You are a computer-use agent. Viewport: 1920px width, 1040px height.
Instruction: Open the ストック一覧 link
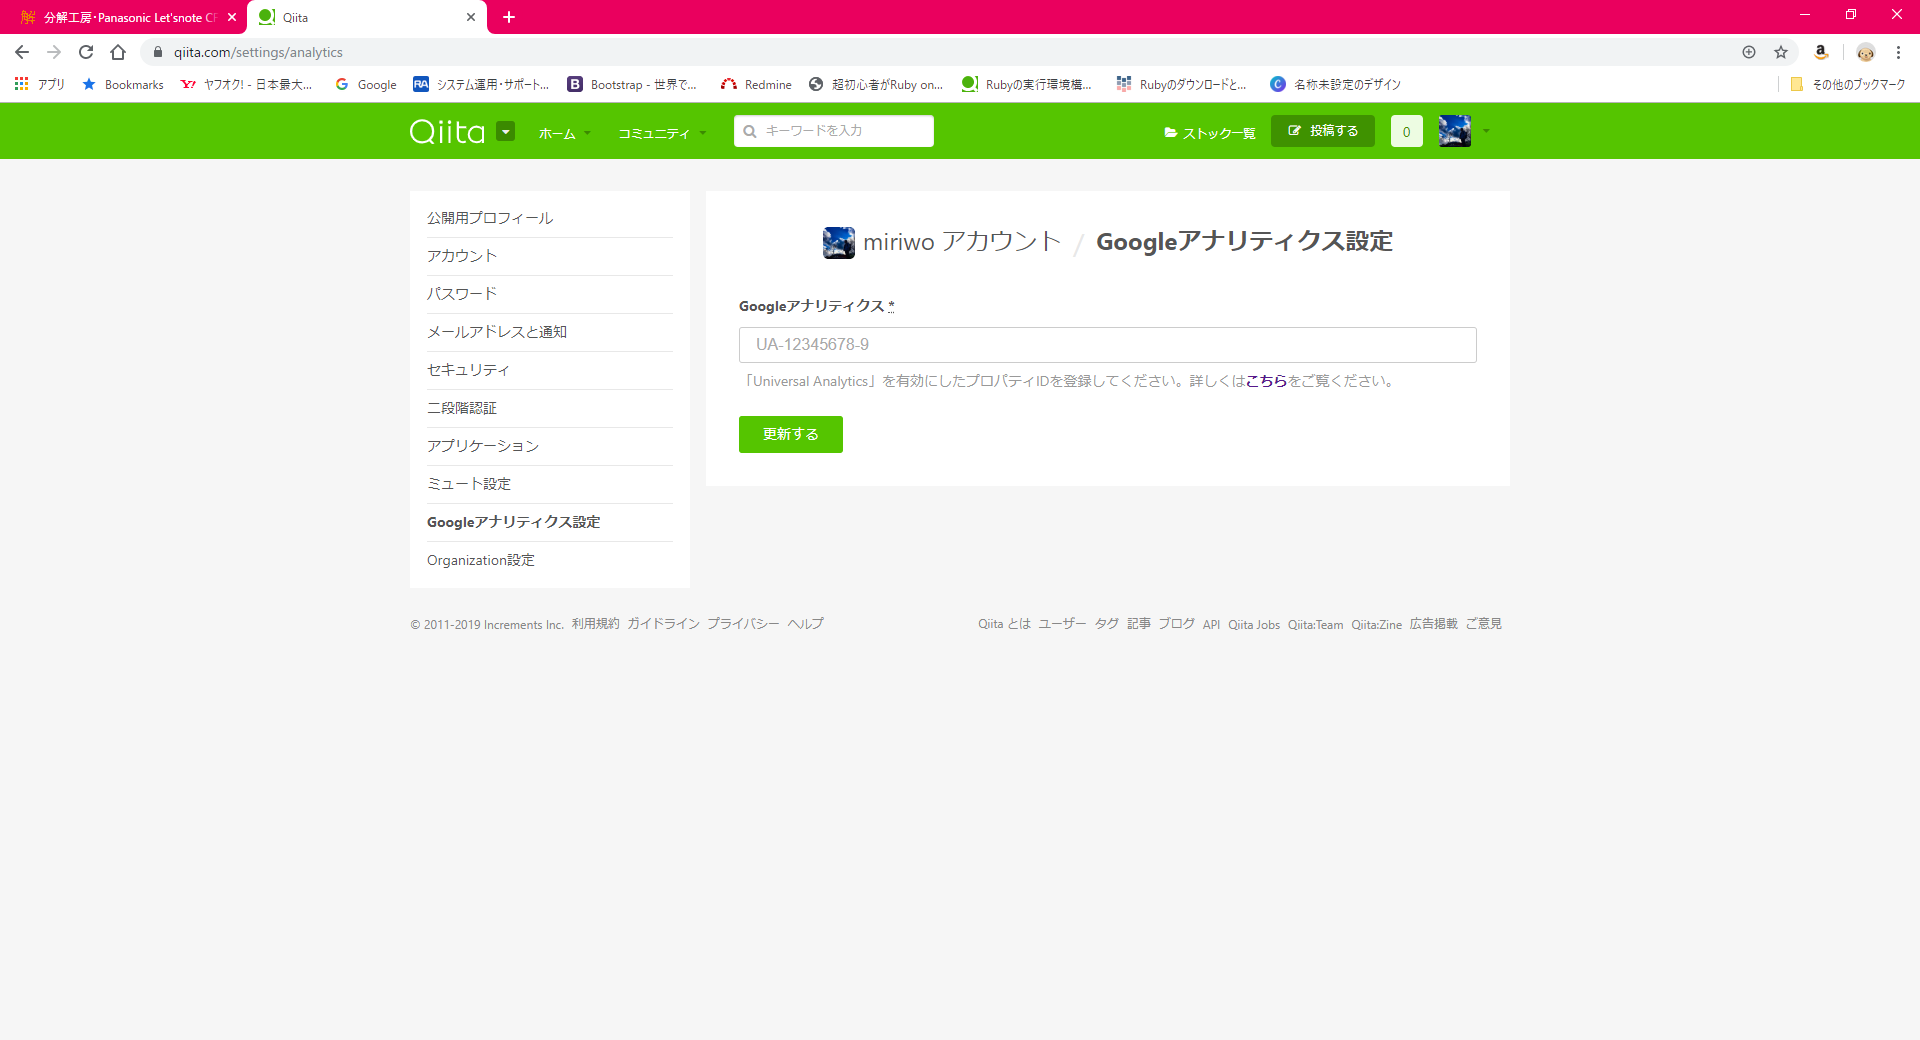coord(1210,133)
